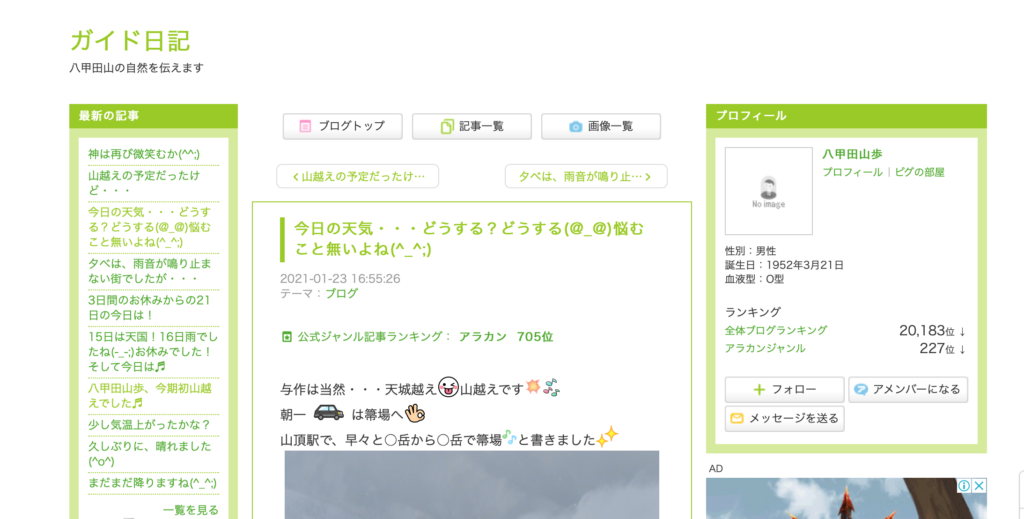The width and height of the screenshot is (1024, 519).
Task: Click the tagline 八甲田山の自然を伝えます
Action: [136, 68]
